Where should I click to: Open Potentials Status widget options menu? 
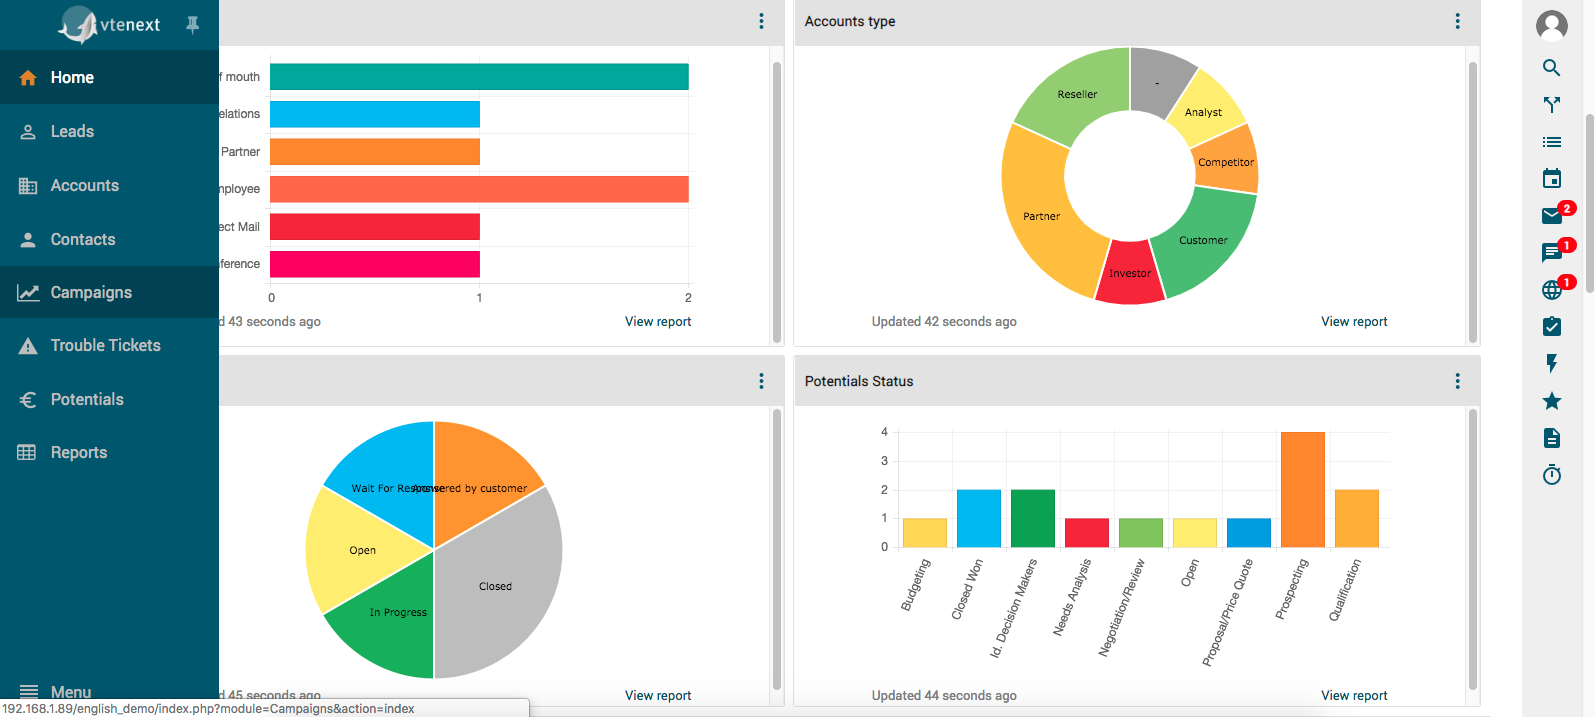(1457, 381)
